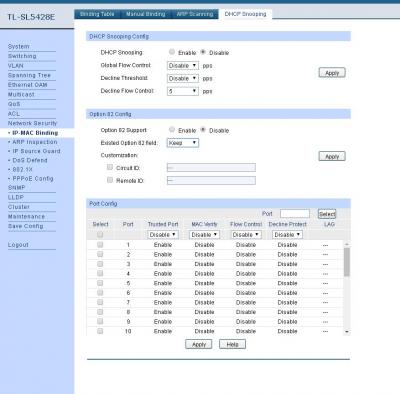Click the Circuit ID text field

211,168
